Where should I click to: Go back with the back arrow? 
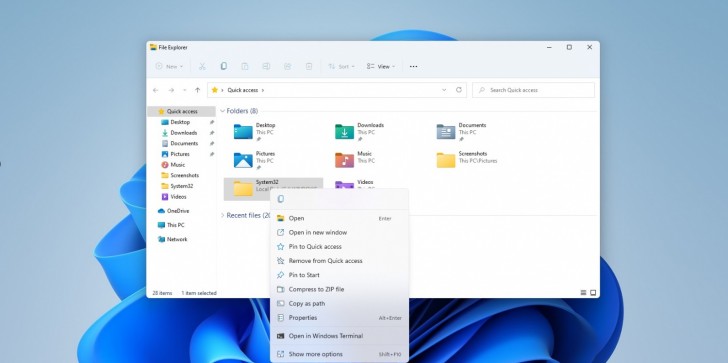point(156,90)
